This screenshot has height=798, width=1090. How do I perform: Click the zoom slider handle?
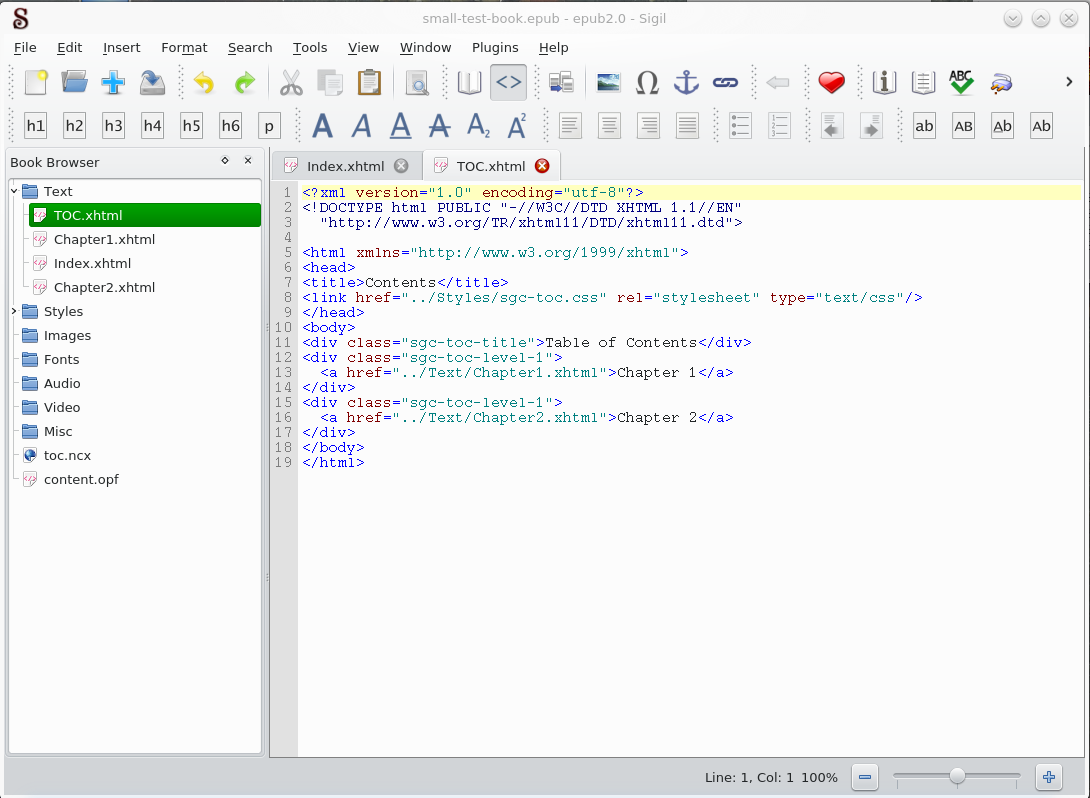pyautogui.click(x=957, y=776)
